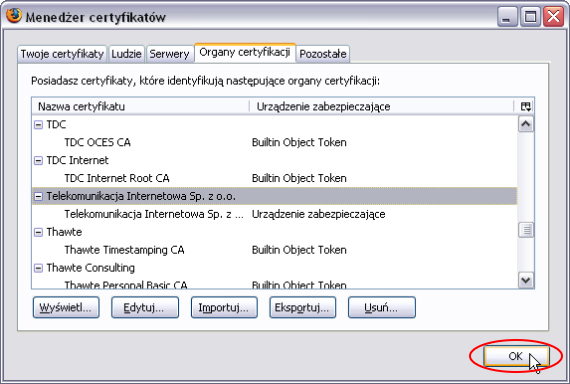Image resolution: width=570 pixels, height=384 pixels.
Task: Click the scrollbar down arrow
Action: pos(526,280)
